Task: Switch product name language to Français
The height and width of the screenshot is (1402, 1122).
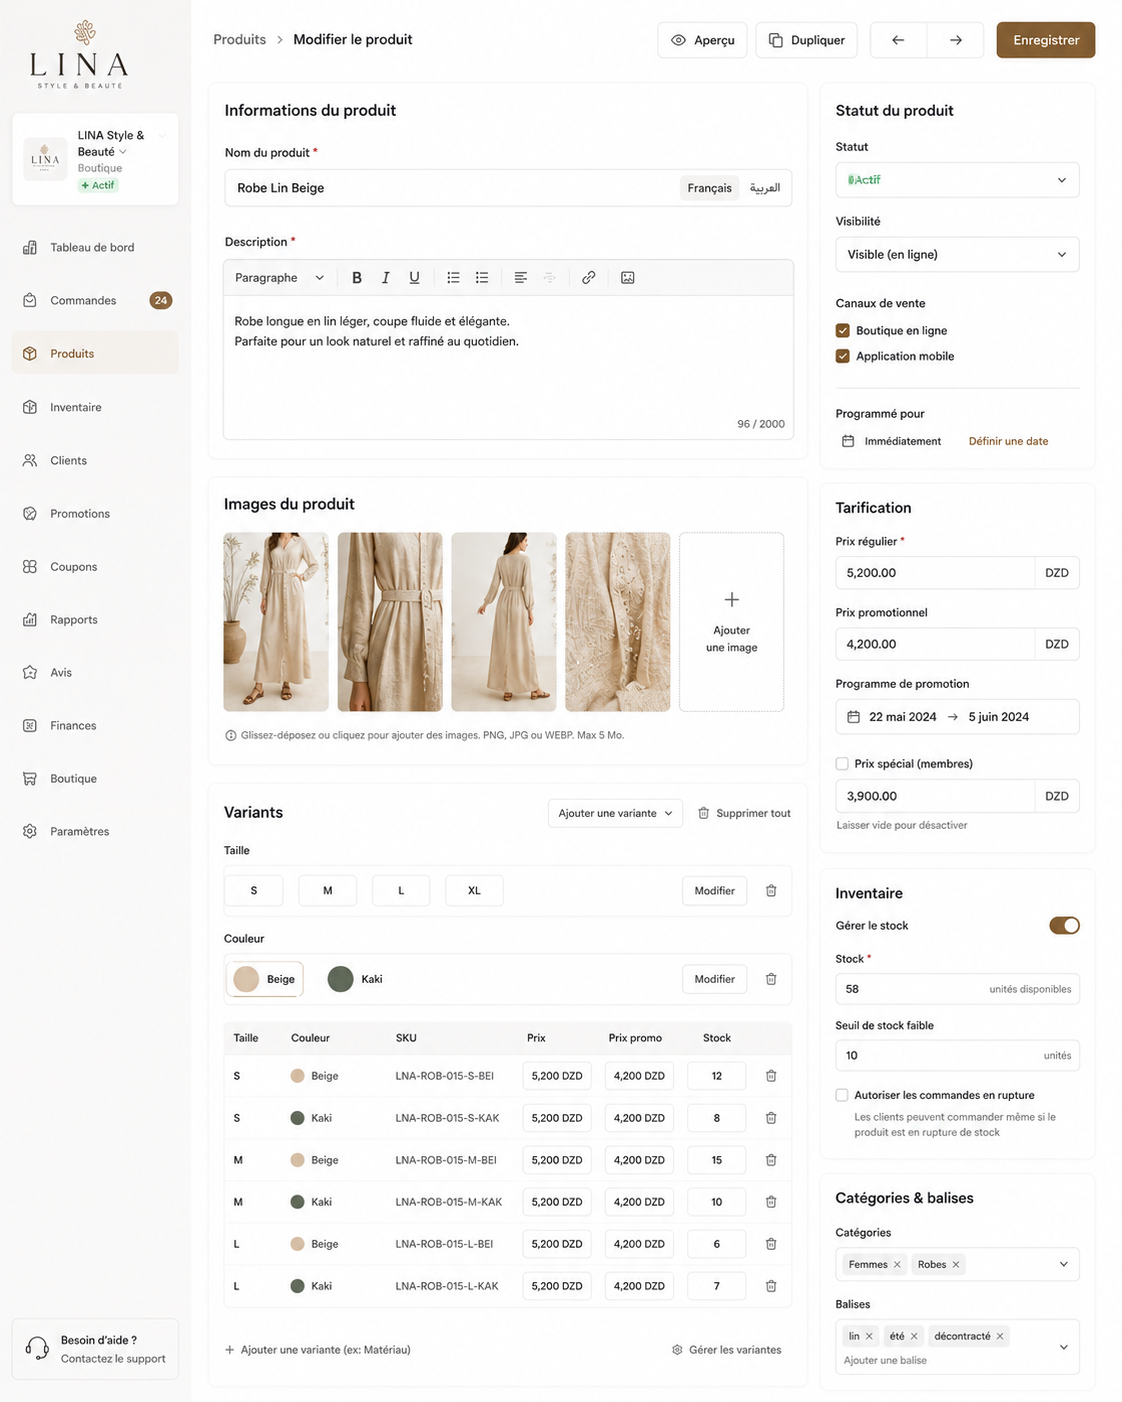Action: pos(710,188)
